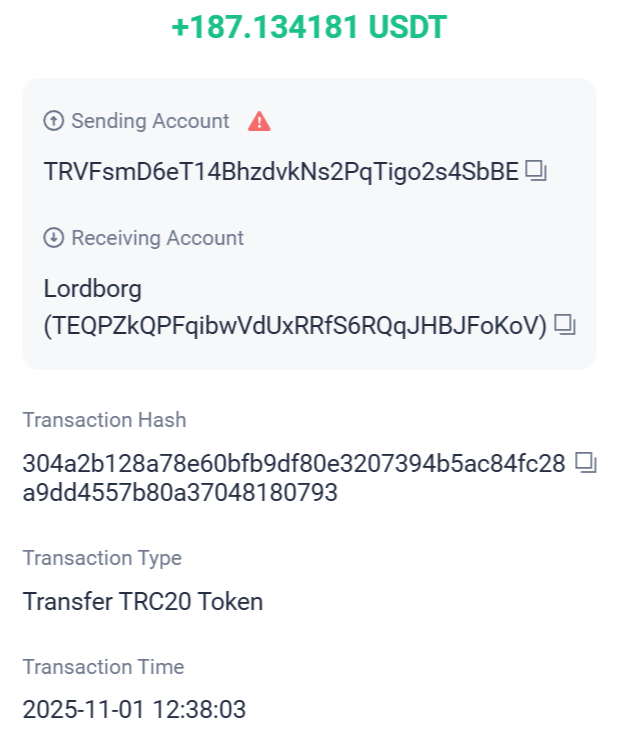Click the Receiving Account label
This screenshot has height=755, width=617.
(x=157, y=238)
